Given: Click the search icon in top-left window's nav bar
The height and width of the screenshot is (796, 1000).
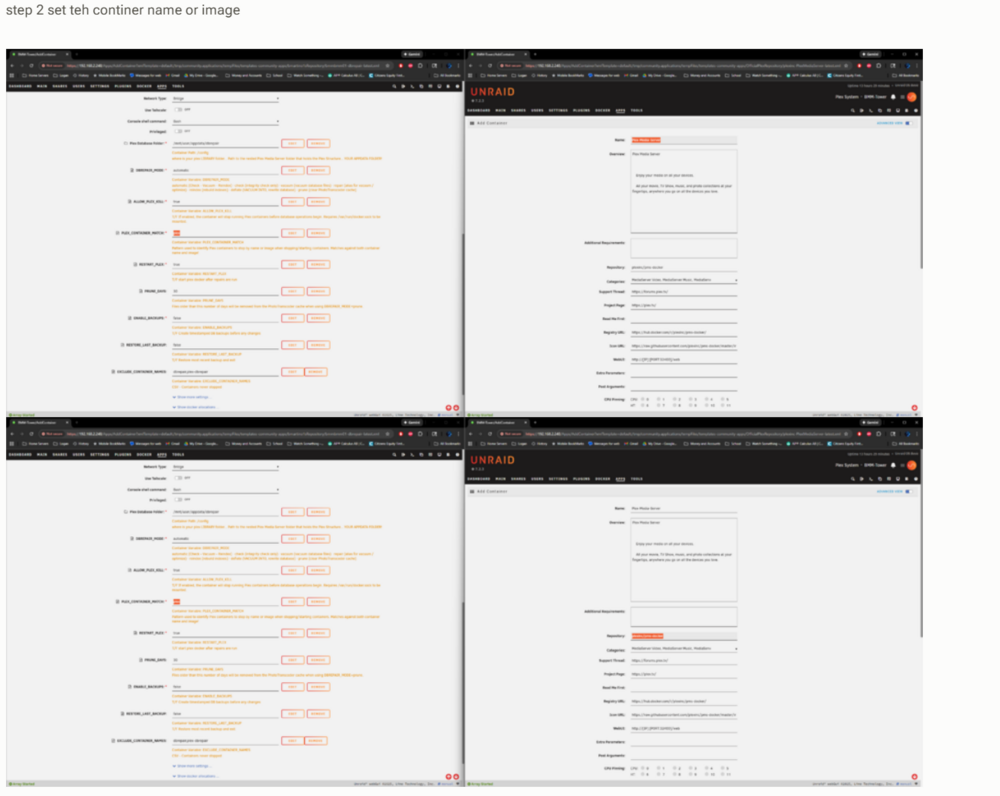Looking at the screenshot, I should pyautogui.click(x=394, y=86).
